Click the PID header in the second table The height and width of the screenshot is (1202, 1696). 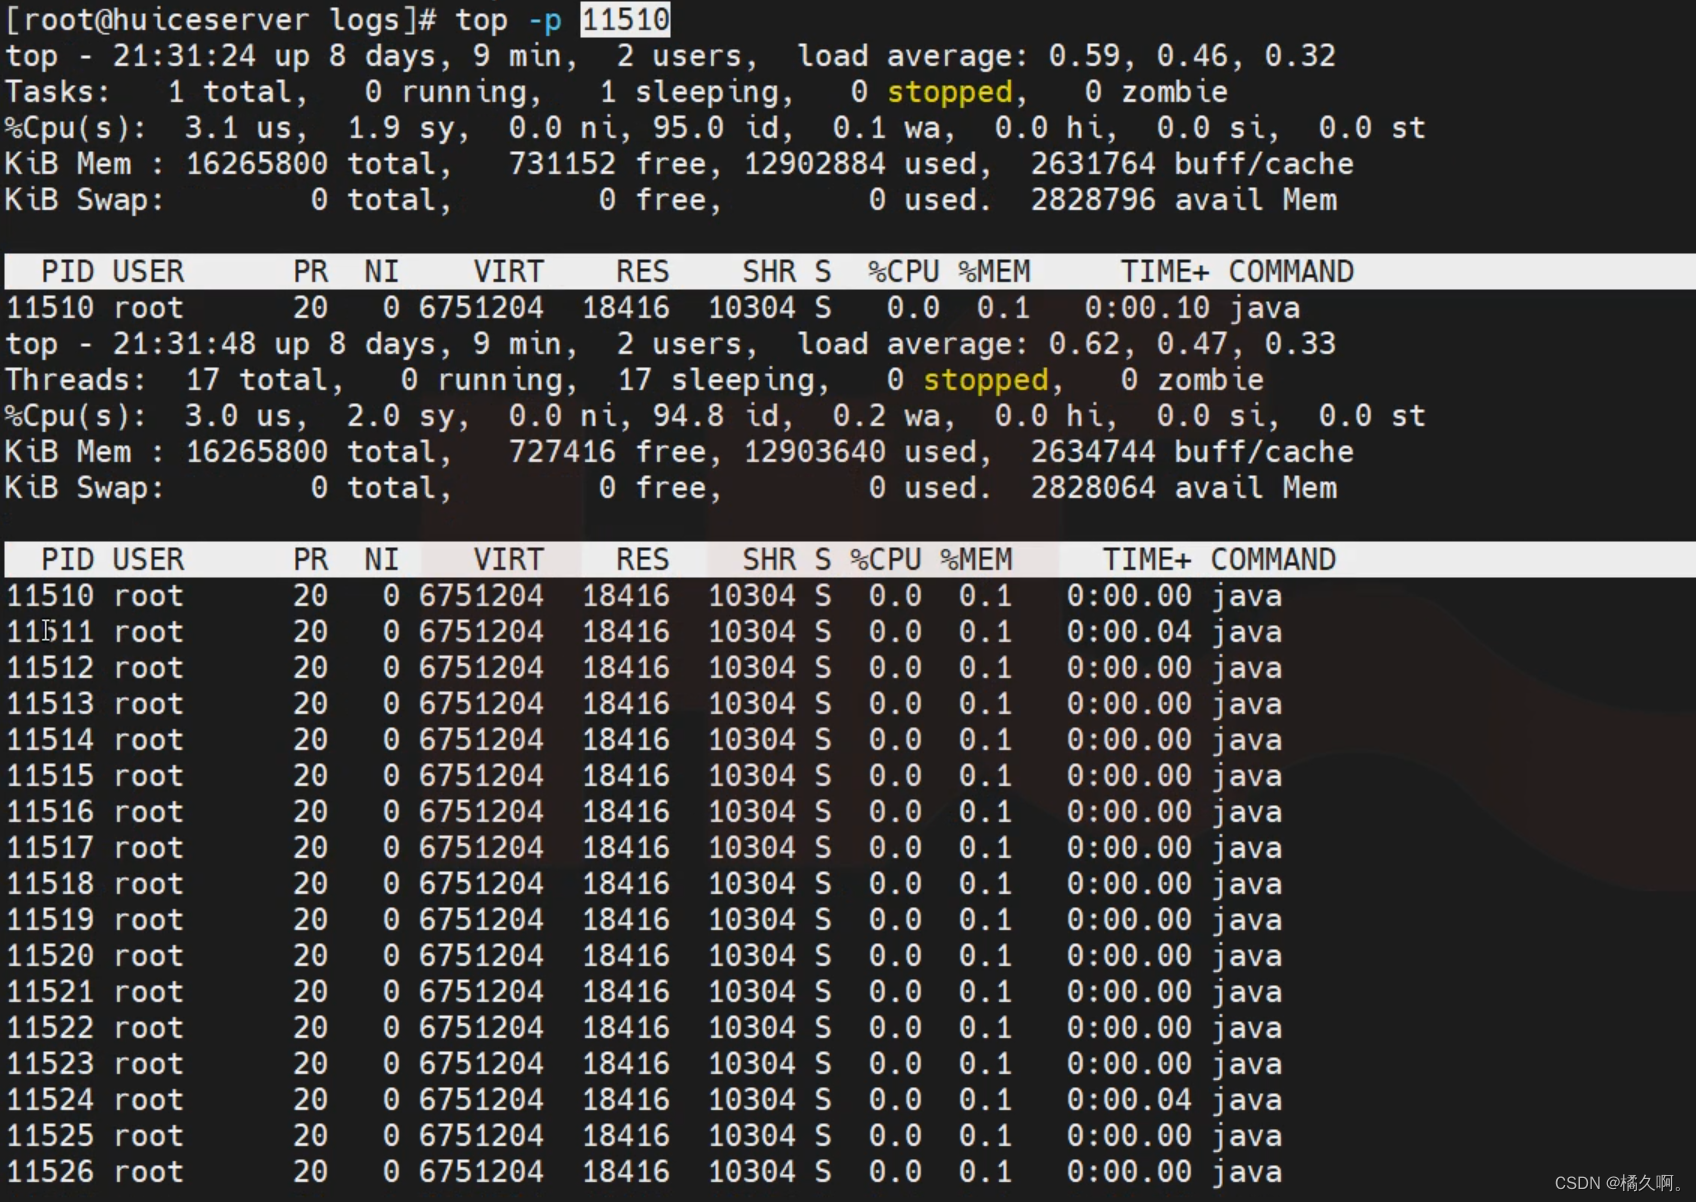pos(67,559)
